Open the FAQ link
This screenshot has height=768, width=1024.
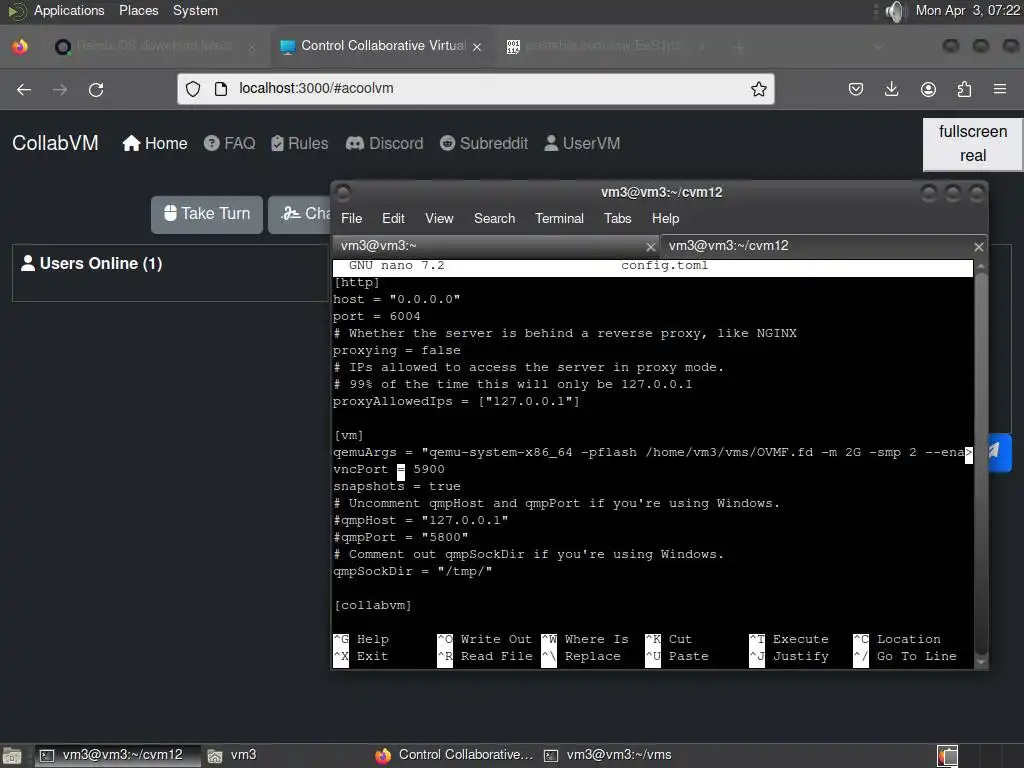pyautogui.click(x=229, y=143)
